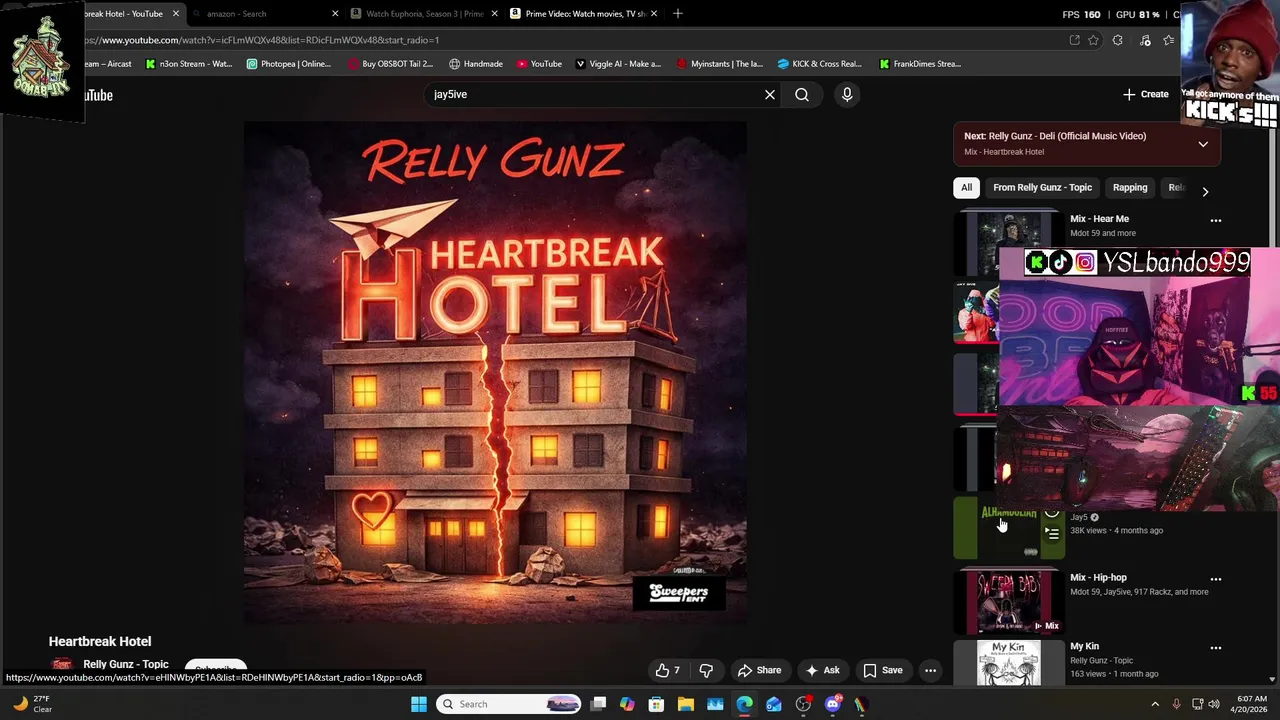The width and height of the screenshot is (1280, 720).
Task: Click the My Kin video thumbnail
Action: (1009, 663)
